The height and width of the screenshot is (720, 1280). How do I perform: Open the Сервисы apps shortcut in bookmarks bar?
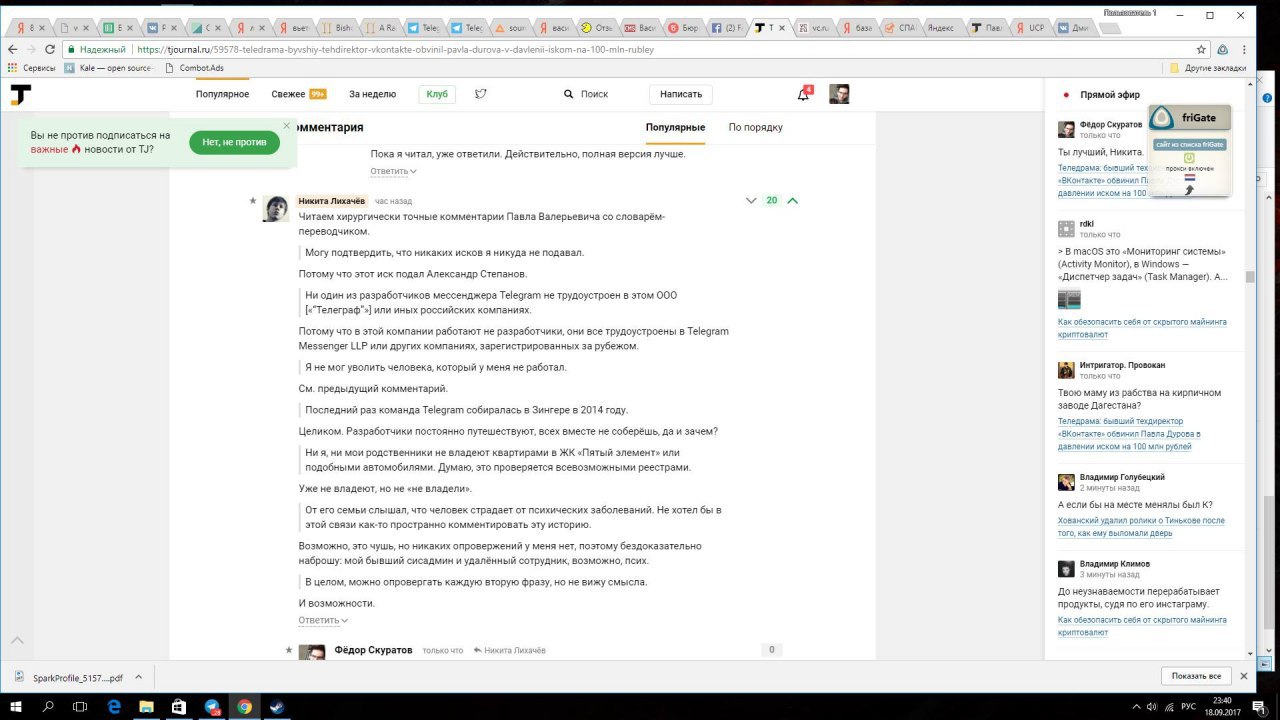32,68
